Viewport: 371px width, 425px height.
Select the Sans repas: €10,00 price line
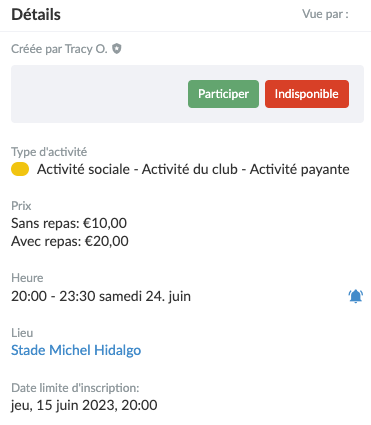point(69,223)
